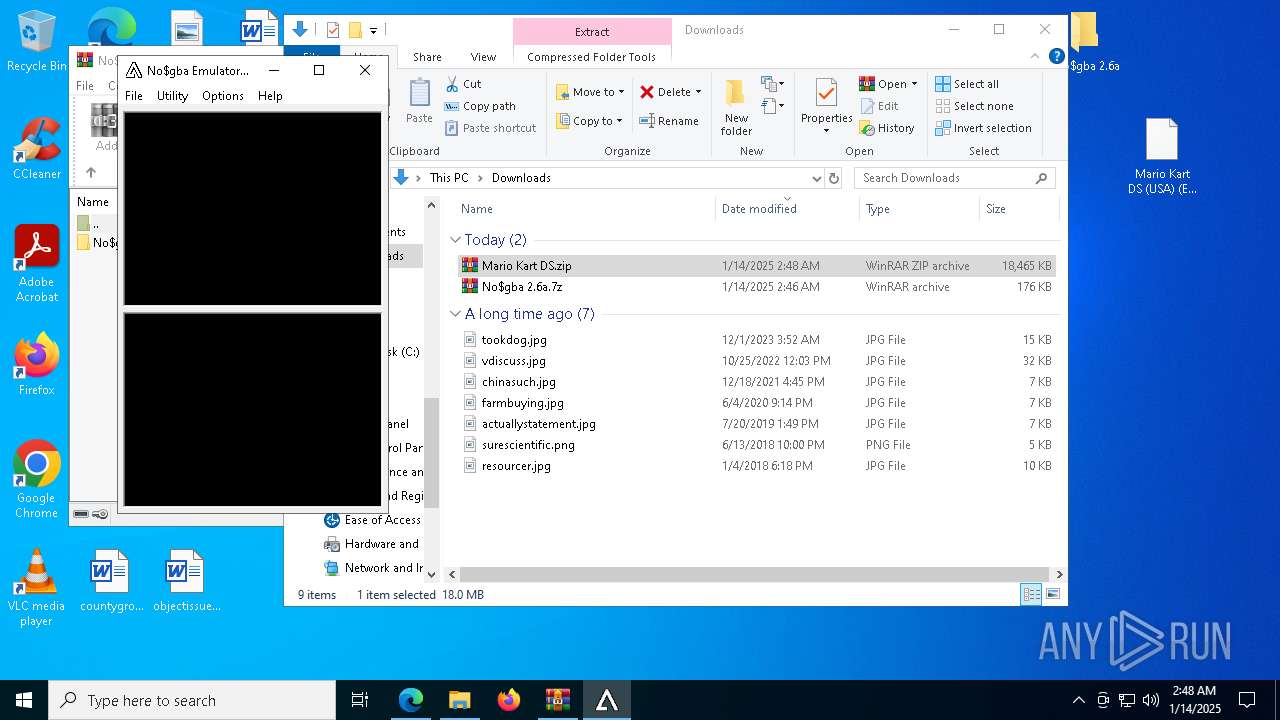Open the No$gba Help menu
1280x720 pixels.
(270, 96)
